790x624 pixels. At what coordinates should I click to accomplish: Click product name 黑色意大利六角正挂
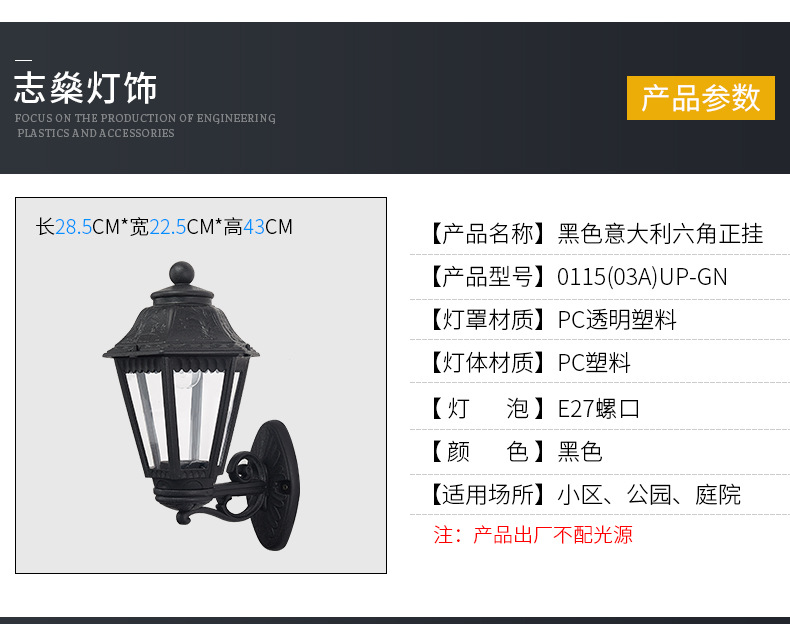point(660,234)
